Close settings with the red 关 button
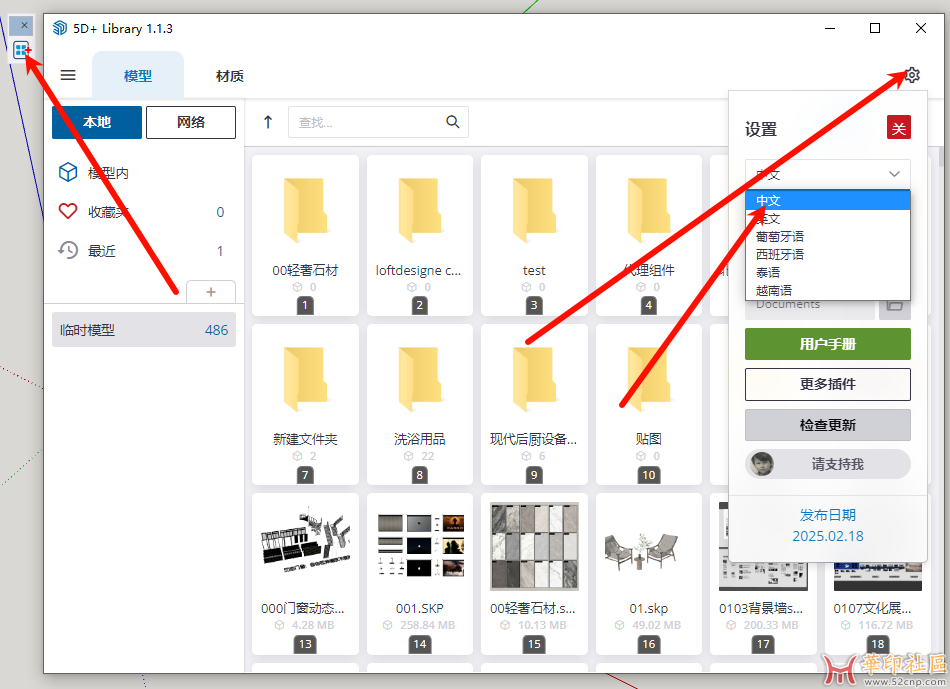The width and height of the screenshot is (950, 689). click(x=898, y=128)
